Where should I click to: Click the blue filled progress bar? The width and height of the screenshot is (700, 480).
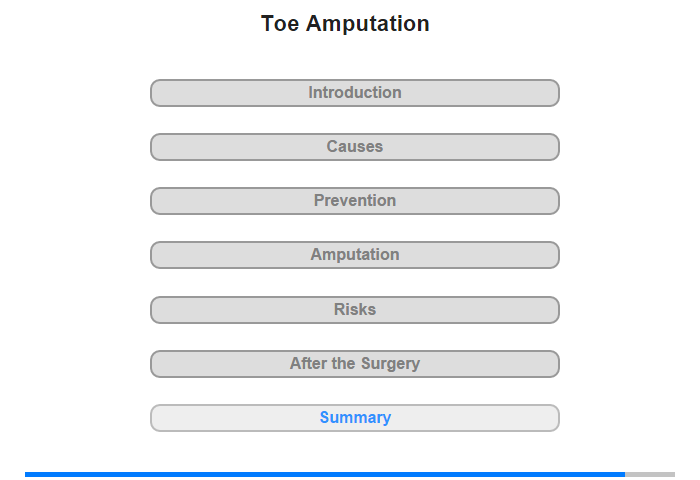click(x=325, y=474)
